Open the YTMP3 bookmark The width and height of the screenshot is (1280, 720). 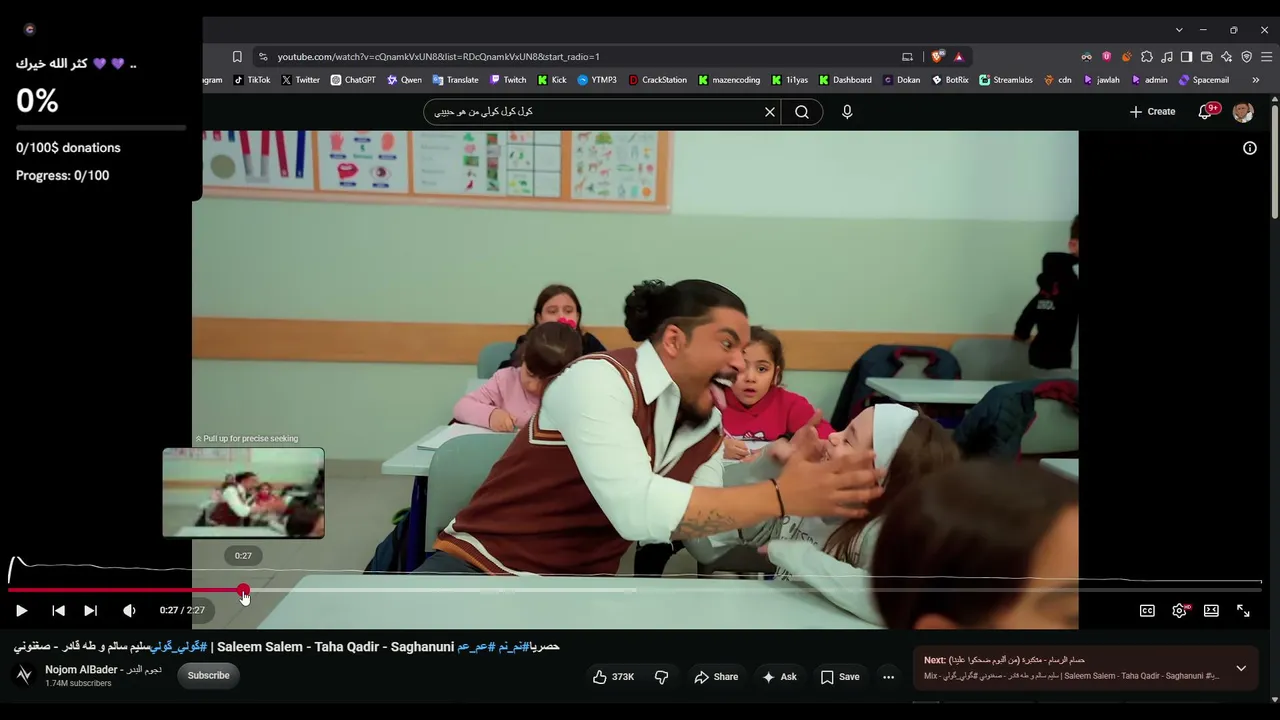point(597,80)
